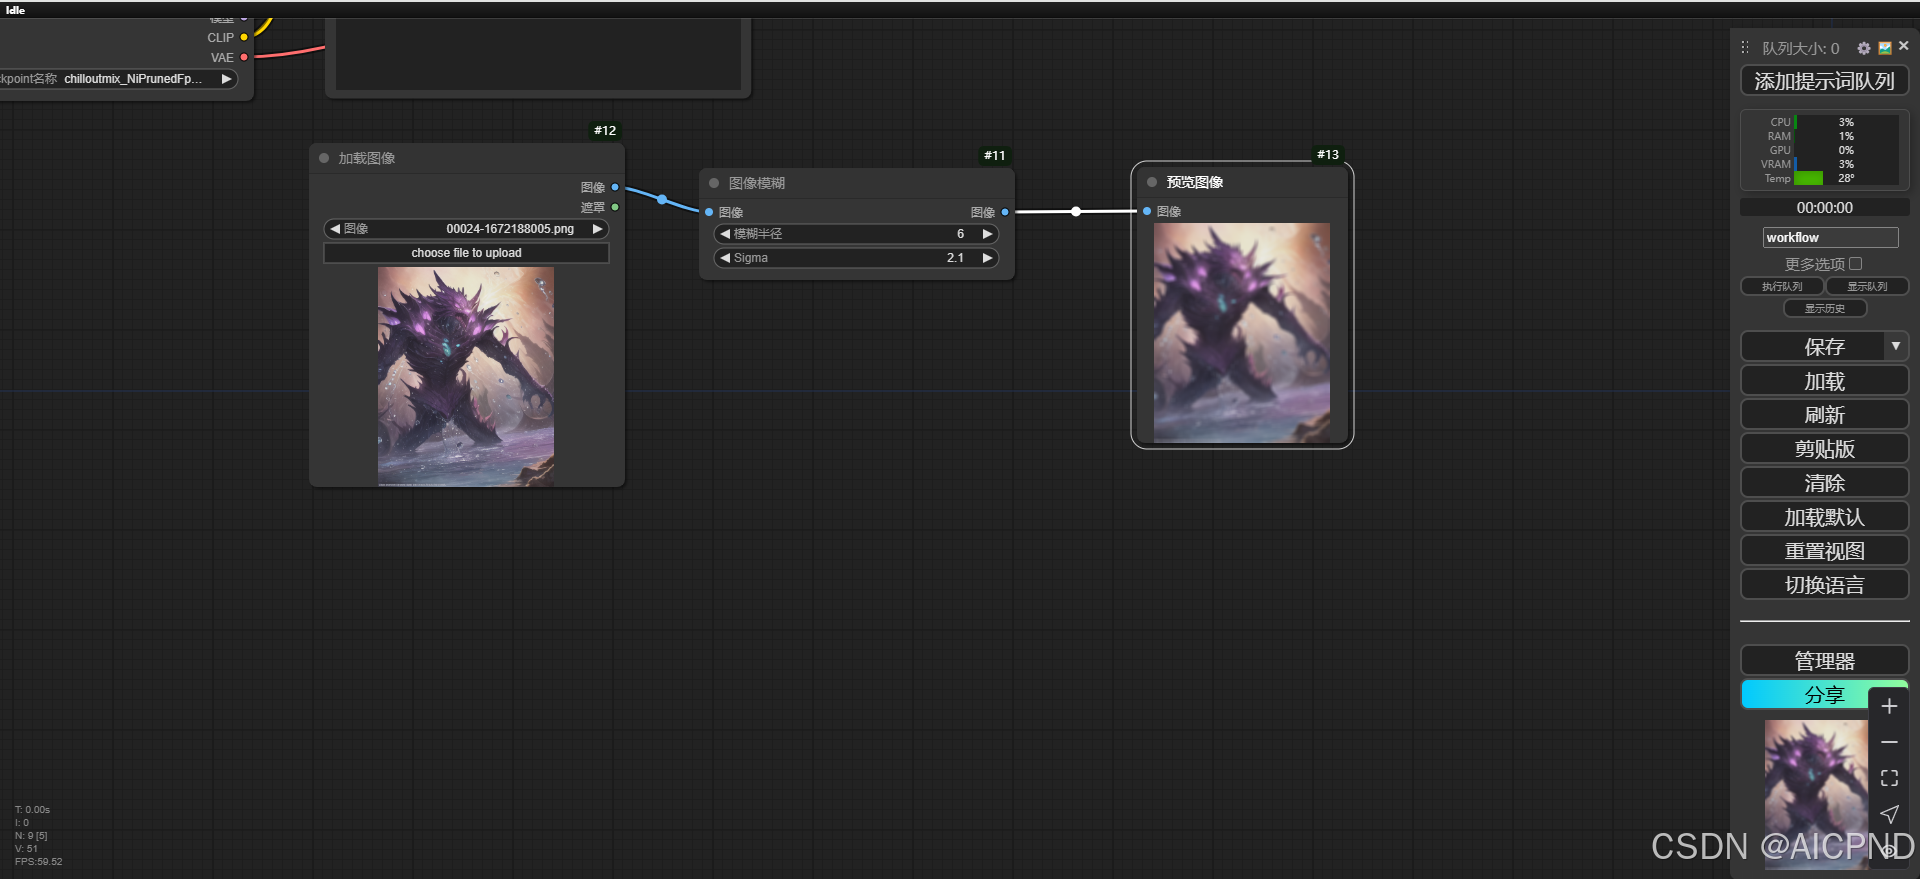Click the small preview thumbnail under 分享
This screenshot has height=879, width=1920.
coord(1816,794)
